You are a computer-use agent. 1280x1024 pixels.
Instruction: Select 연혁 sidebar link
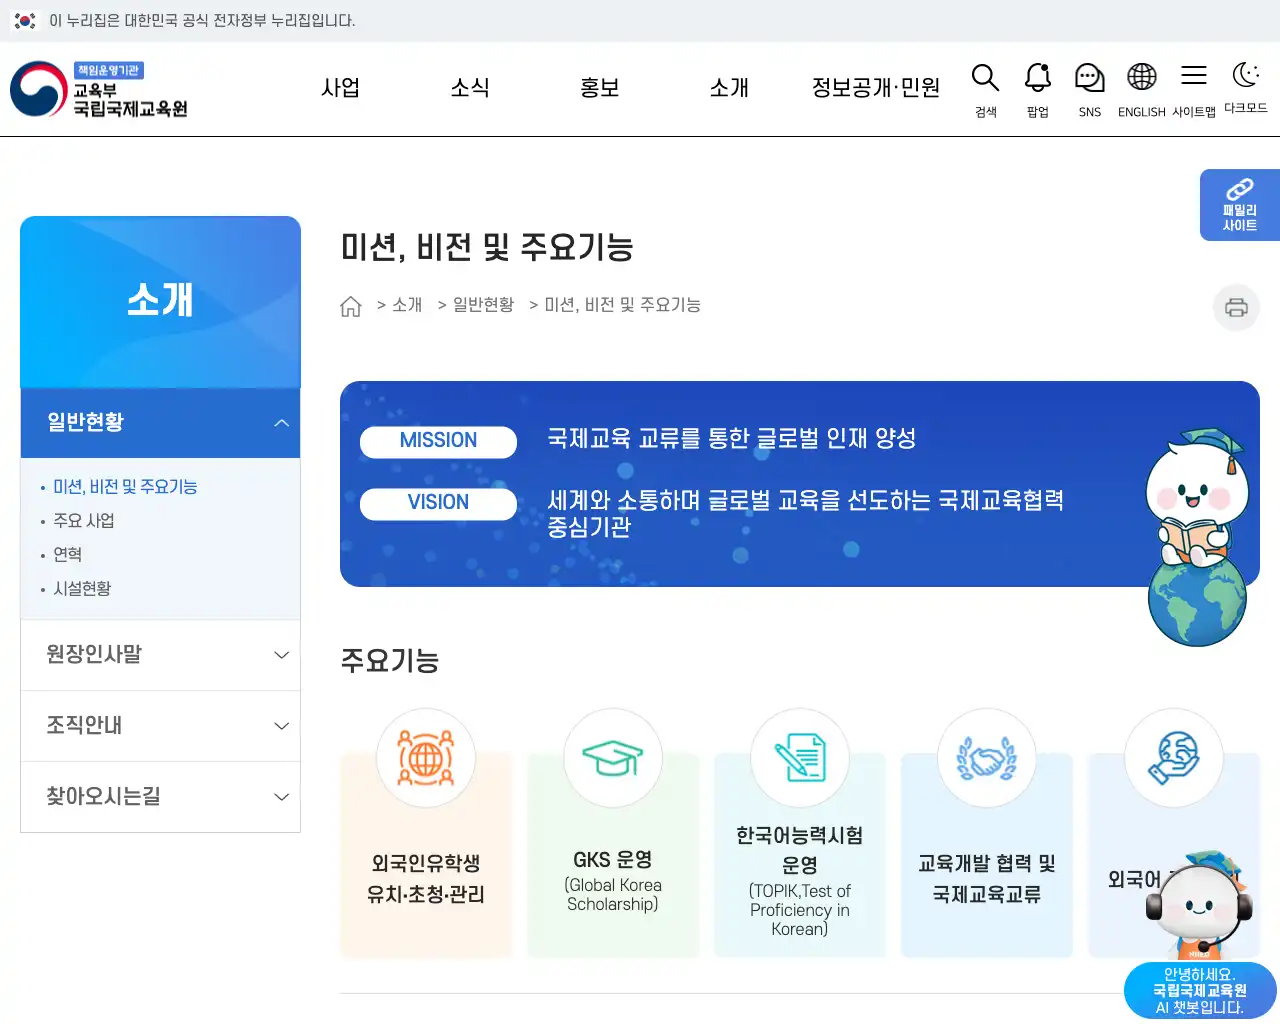[x=67, y=555]
